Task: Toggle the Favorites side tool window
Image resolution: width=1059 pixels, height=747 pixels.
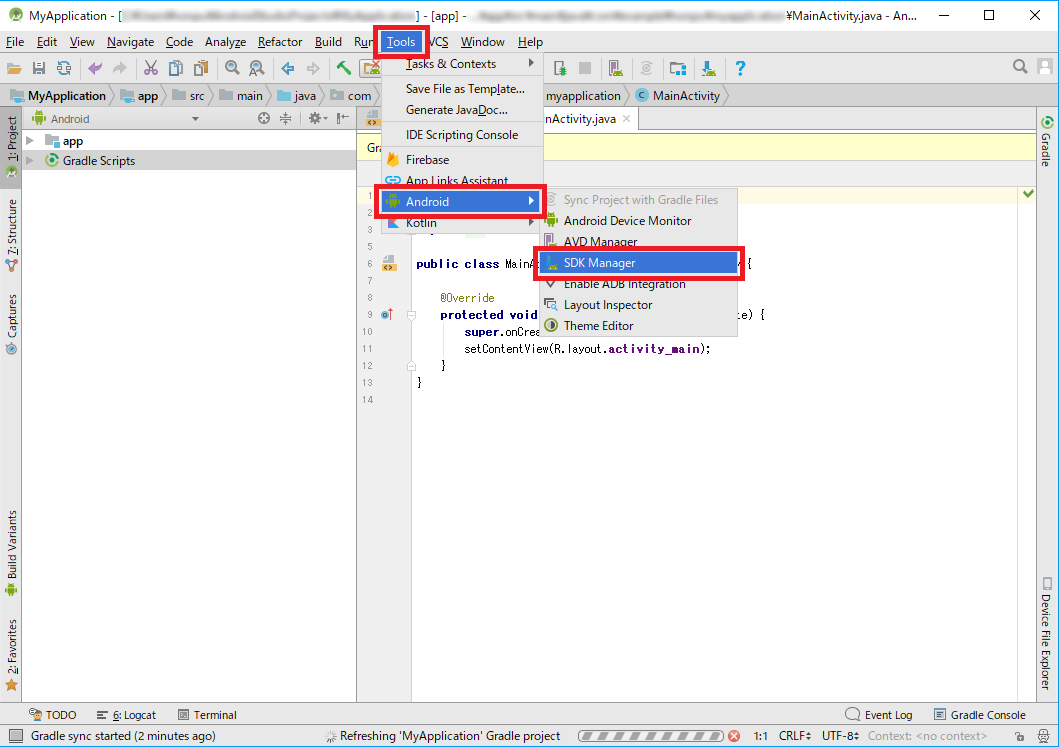Action: pos(11,655)
